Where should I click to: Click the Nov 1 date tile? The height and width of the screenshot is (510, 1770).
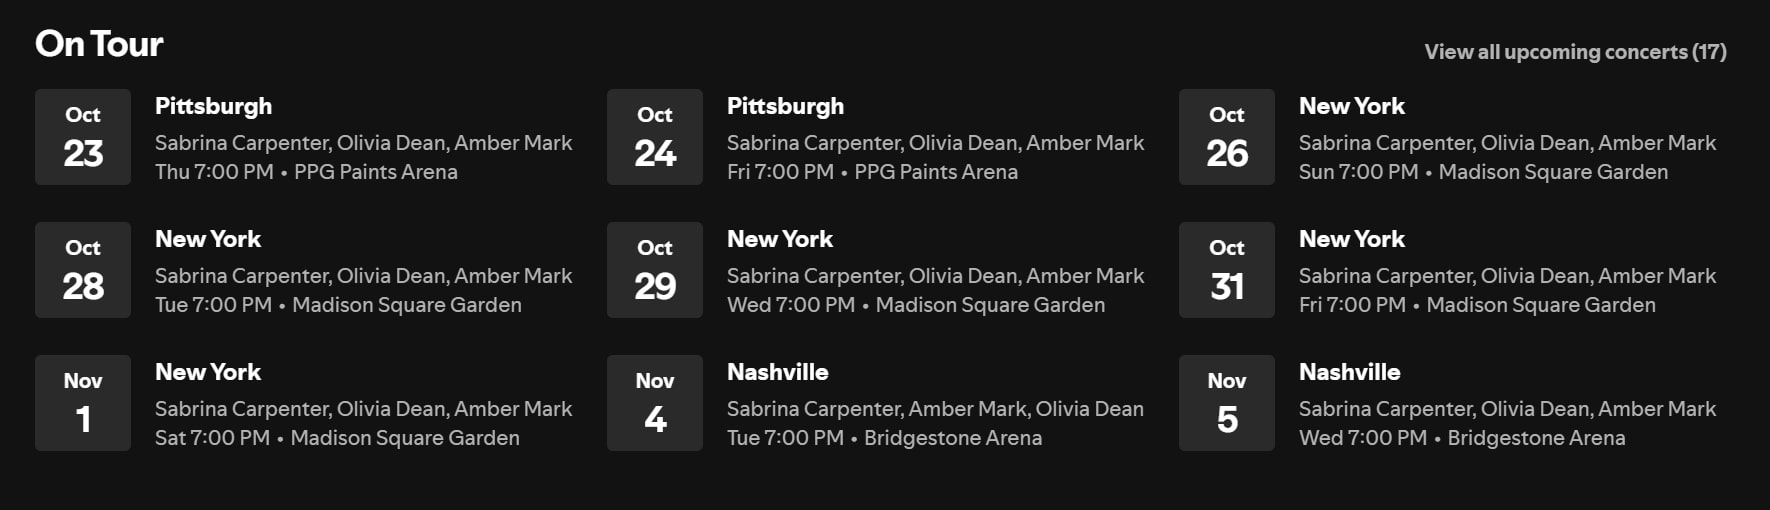(x=83, y=403)
